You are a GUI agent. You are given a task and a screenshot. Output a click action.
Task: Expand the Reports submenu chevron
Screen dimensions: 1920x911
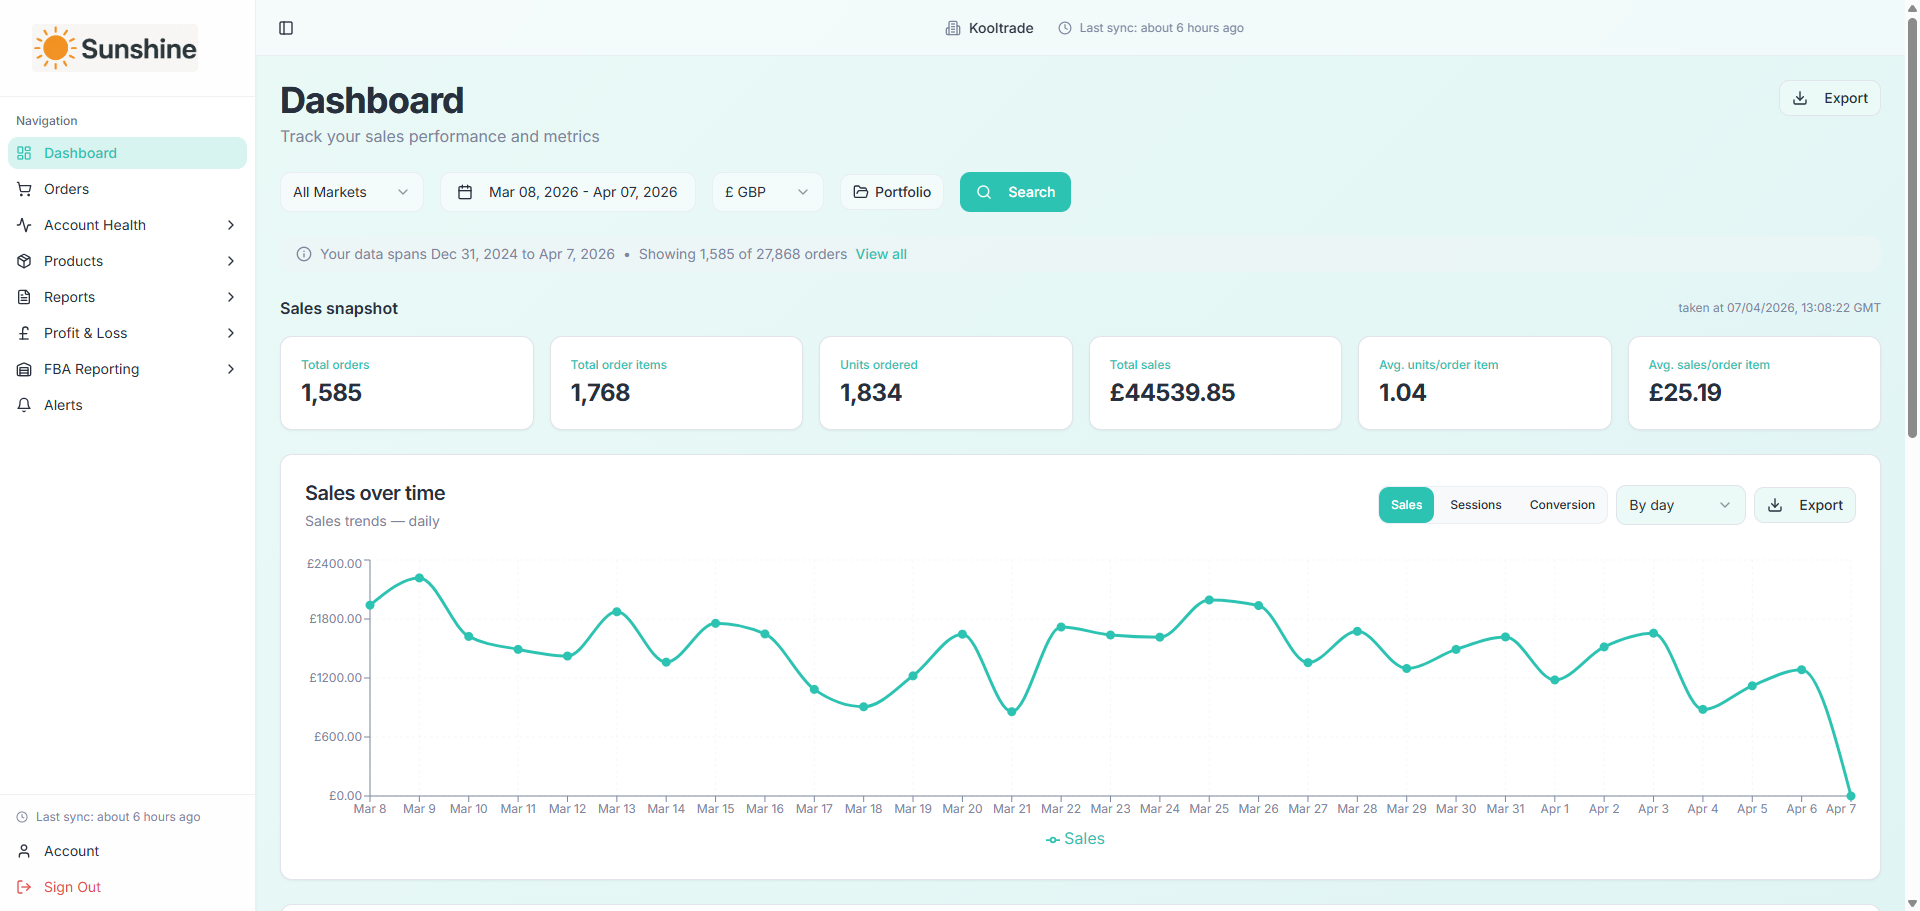pos(231,297)
